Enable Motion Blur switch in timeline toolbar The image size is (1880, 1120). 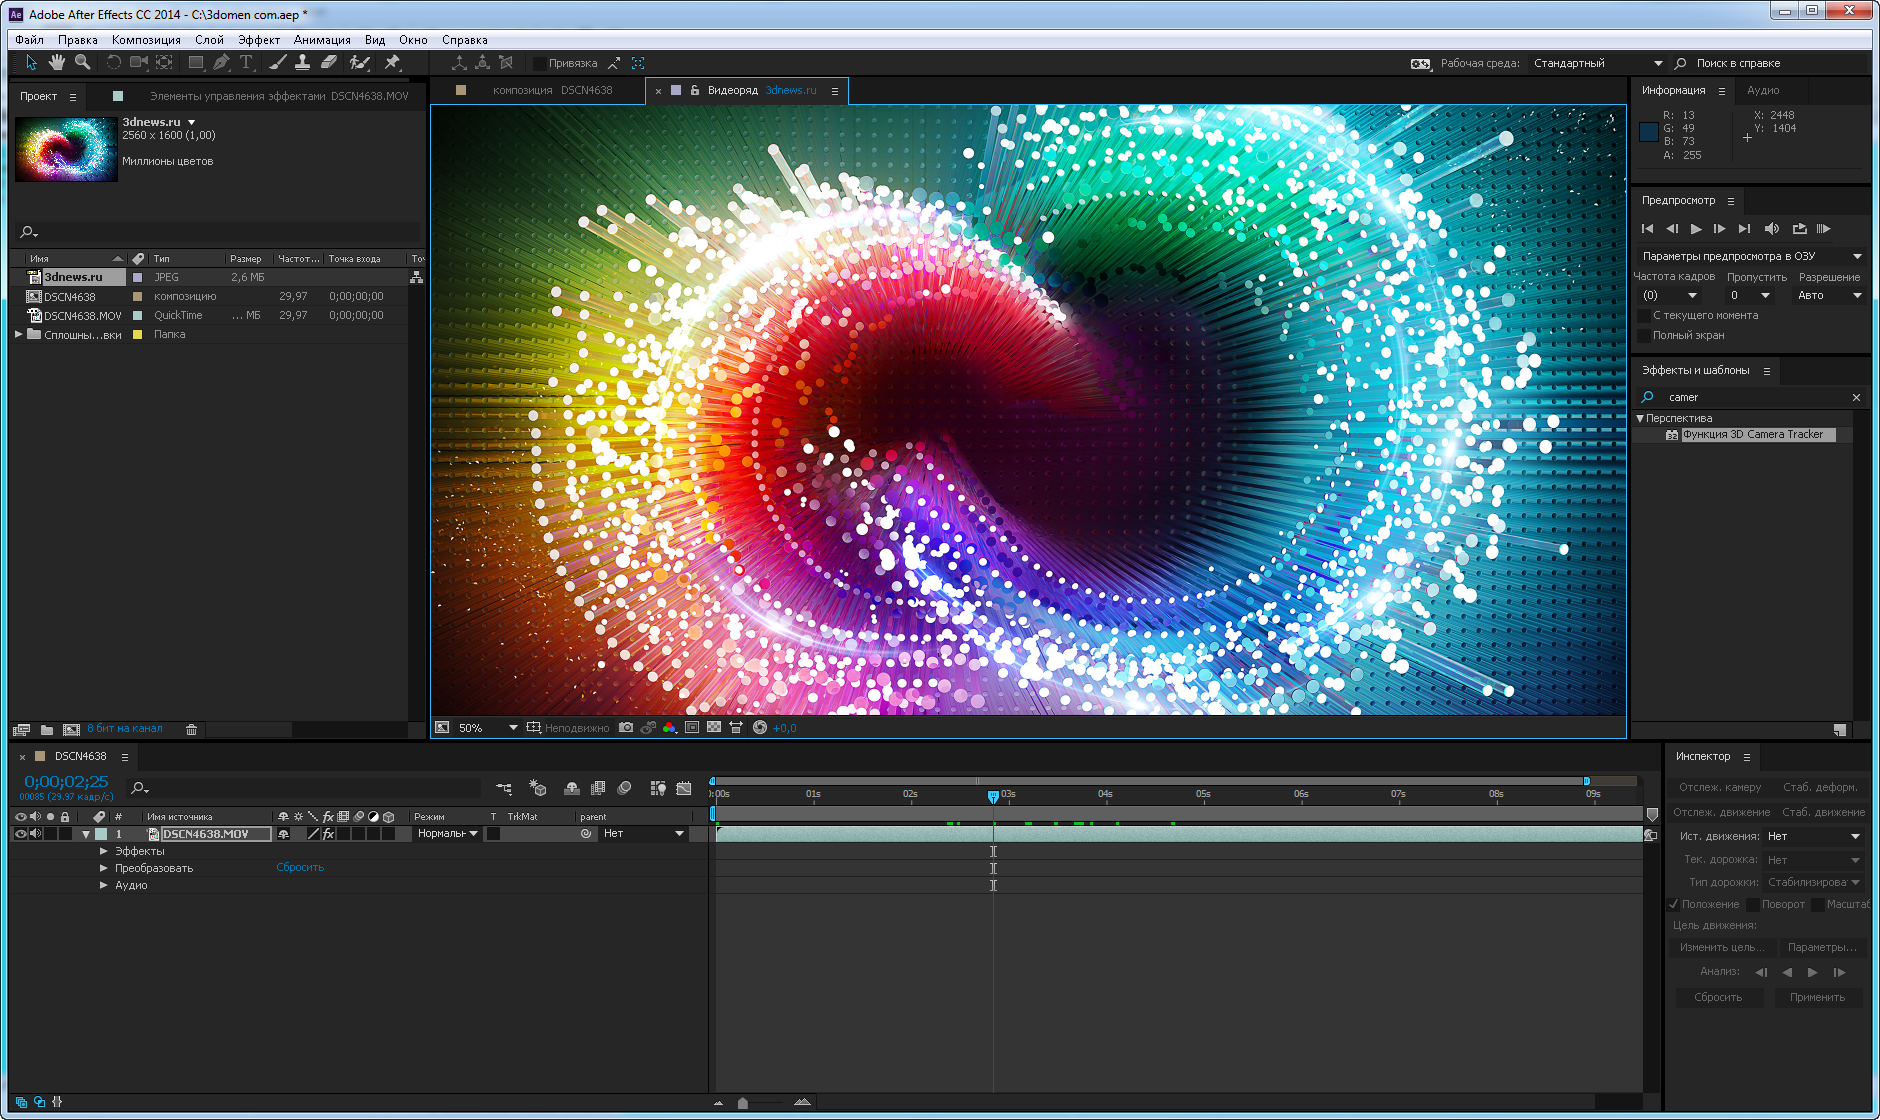pos(625,788)
